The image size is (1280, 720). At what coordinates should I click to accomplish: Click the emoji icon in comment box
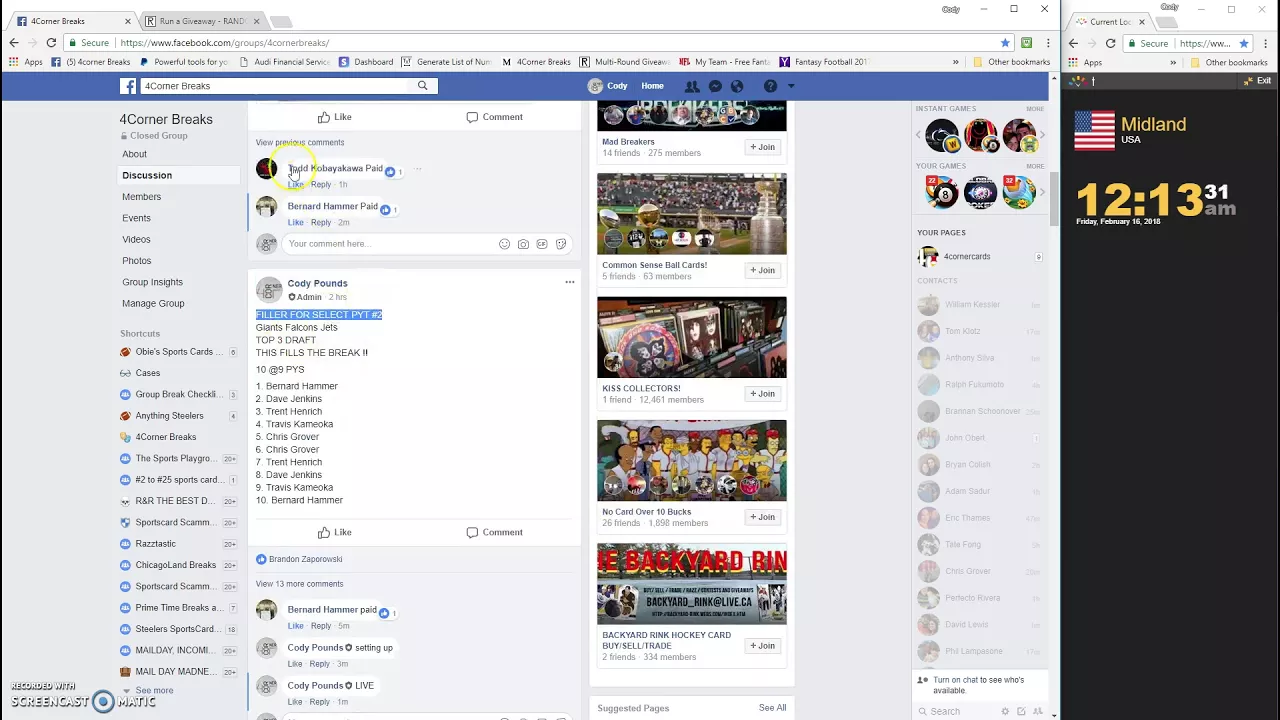[x=504, y=244]
